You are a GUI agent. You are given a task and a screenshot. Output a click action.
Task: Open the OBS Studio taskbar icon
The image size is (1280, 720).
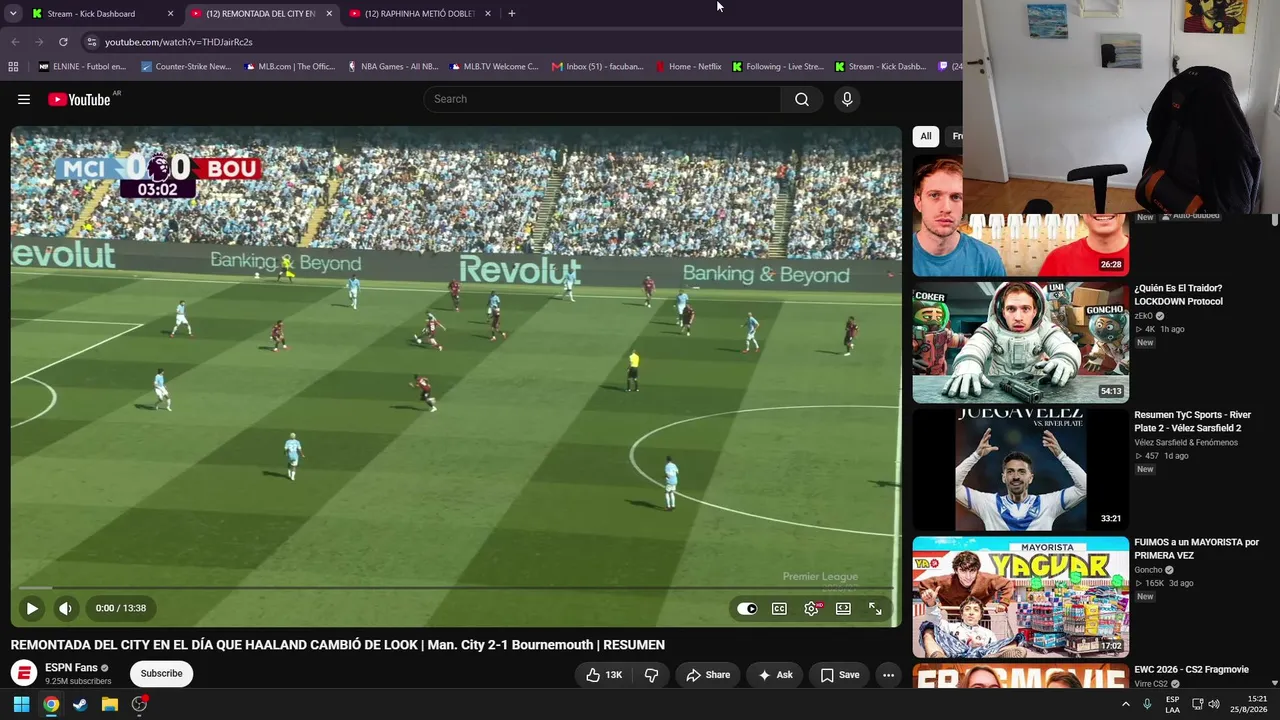point(139,704)
